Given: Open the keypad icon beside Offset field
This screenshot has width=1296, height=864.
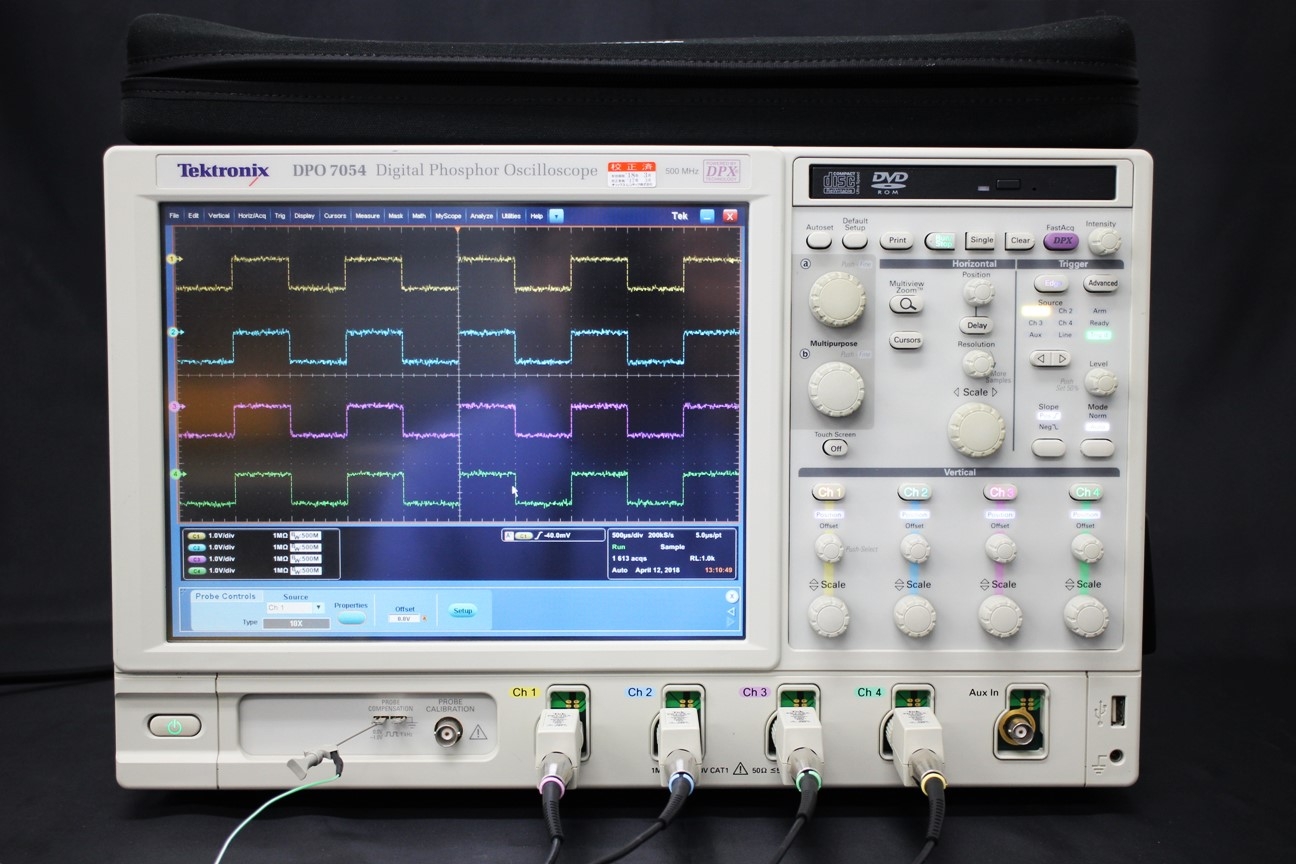Looking at the screenshot, I should coord(424,619).
